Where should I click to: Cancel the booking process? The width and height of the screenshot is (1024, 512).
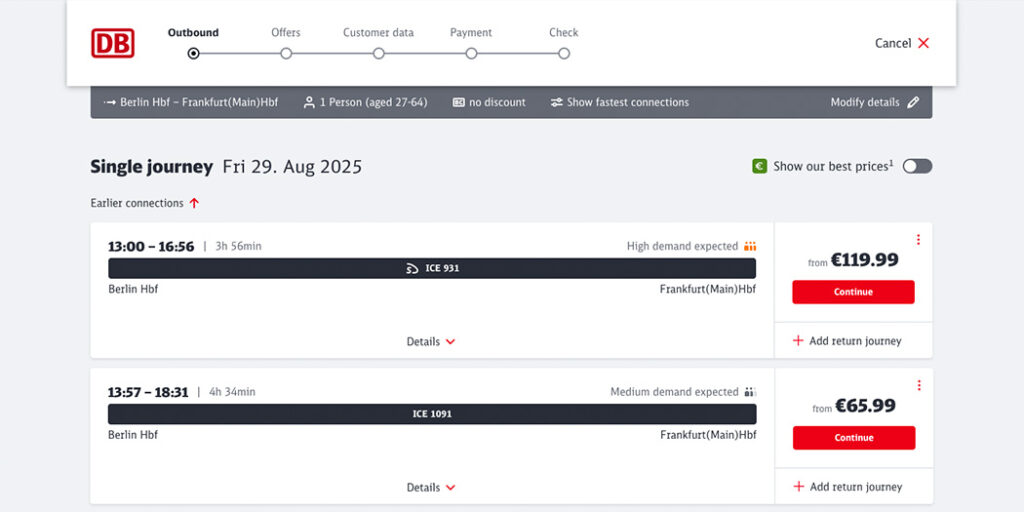pyautogui.click(x=902, y=43)
